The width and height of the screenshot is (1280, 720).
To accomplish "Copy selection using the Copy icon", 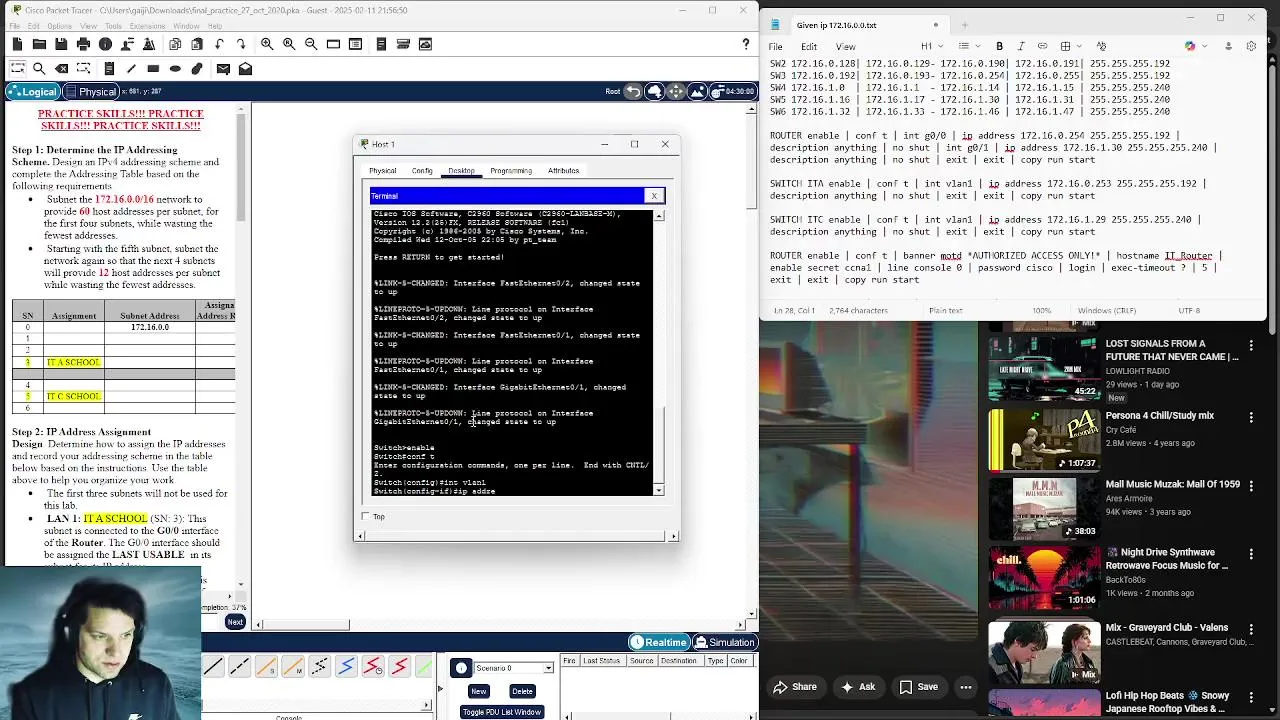I will (x=175, y=44).
